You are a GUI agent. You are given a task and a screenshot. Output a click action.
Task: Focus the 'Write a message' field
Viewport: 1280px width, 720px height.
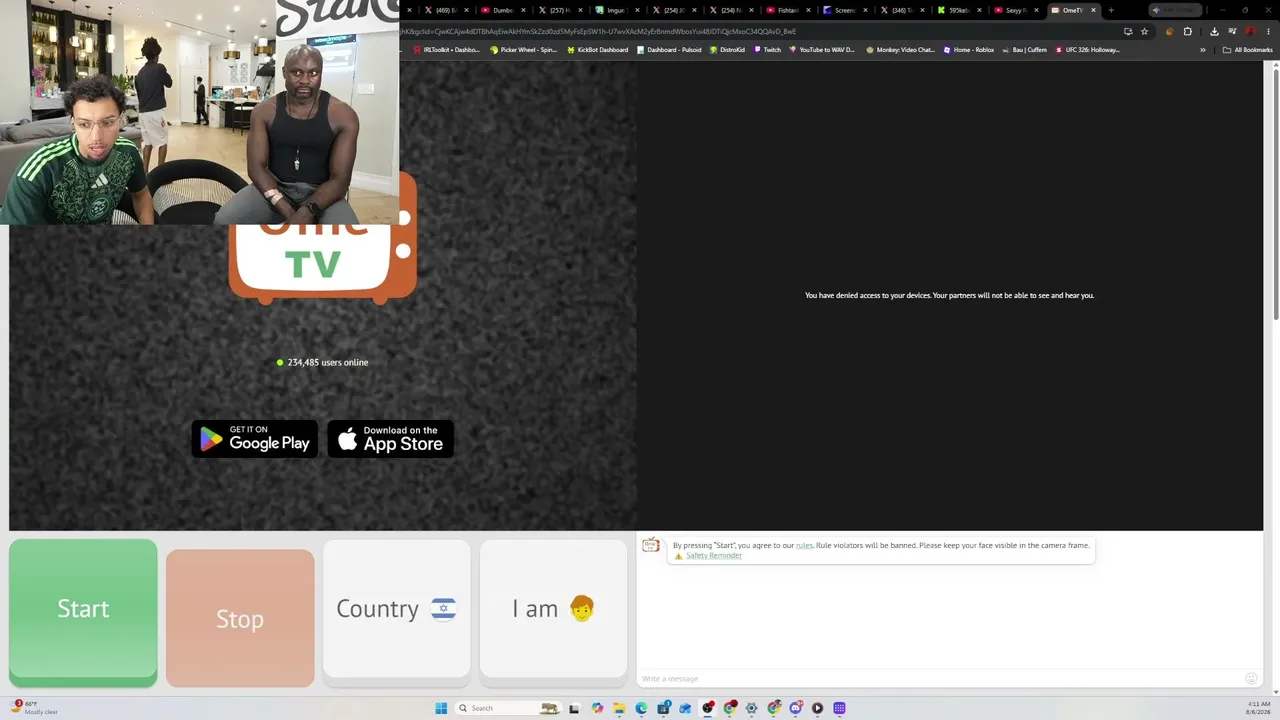(940, 679)
